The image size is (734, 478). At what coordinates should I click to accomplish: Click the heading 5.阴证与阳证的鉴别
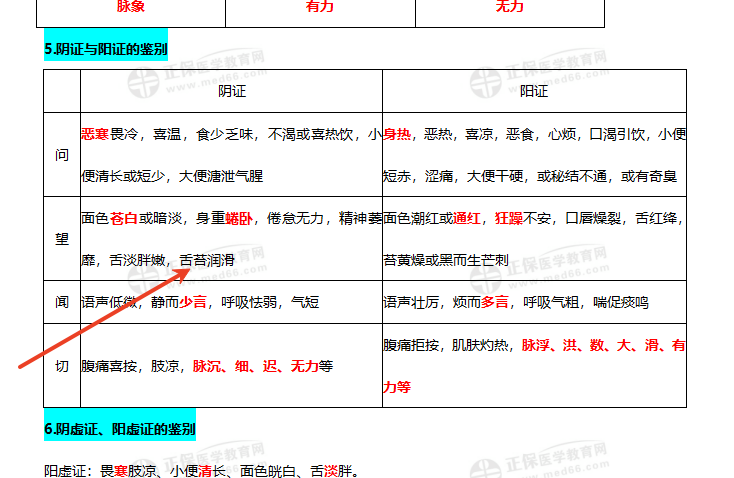coord(106,48)
